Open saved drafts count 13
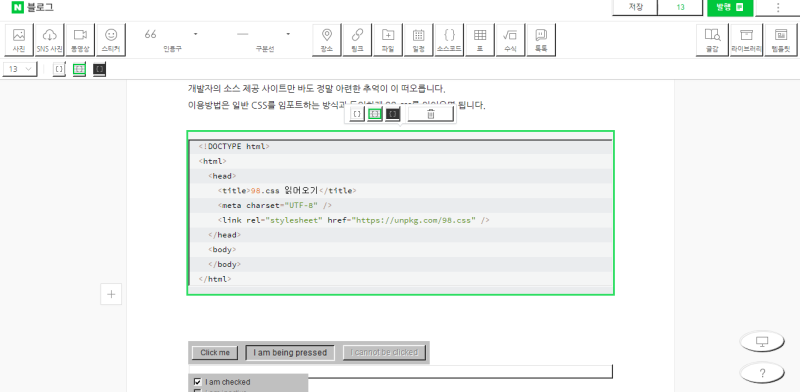This screenshot has height=392, width=800. 680,7
